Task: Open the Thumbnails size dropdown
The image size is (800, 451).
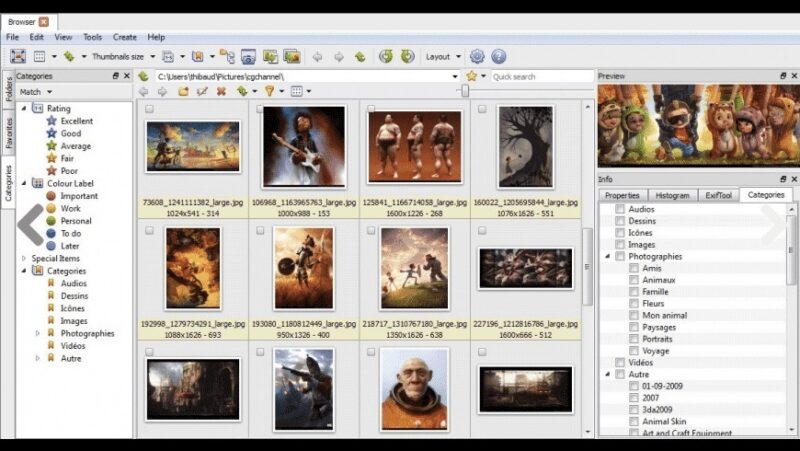Action: pyautogui.click(x=124, y=57)
